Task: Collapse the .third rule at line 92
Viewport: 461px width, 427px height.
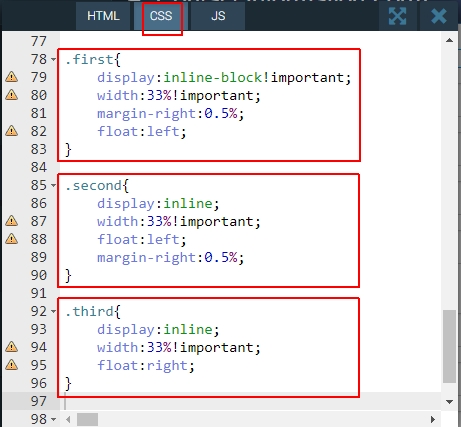Action: pos(54,312)
